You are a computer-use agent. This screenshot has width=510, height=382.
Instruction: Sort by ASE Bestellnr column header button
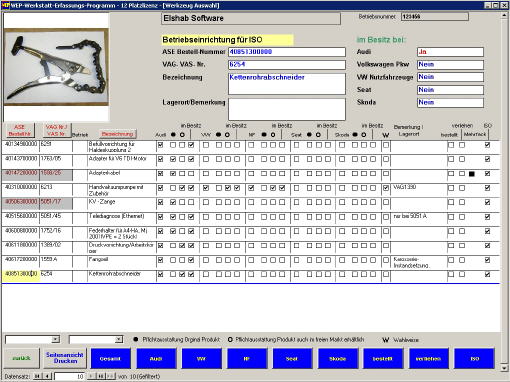point(20,130)
